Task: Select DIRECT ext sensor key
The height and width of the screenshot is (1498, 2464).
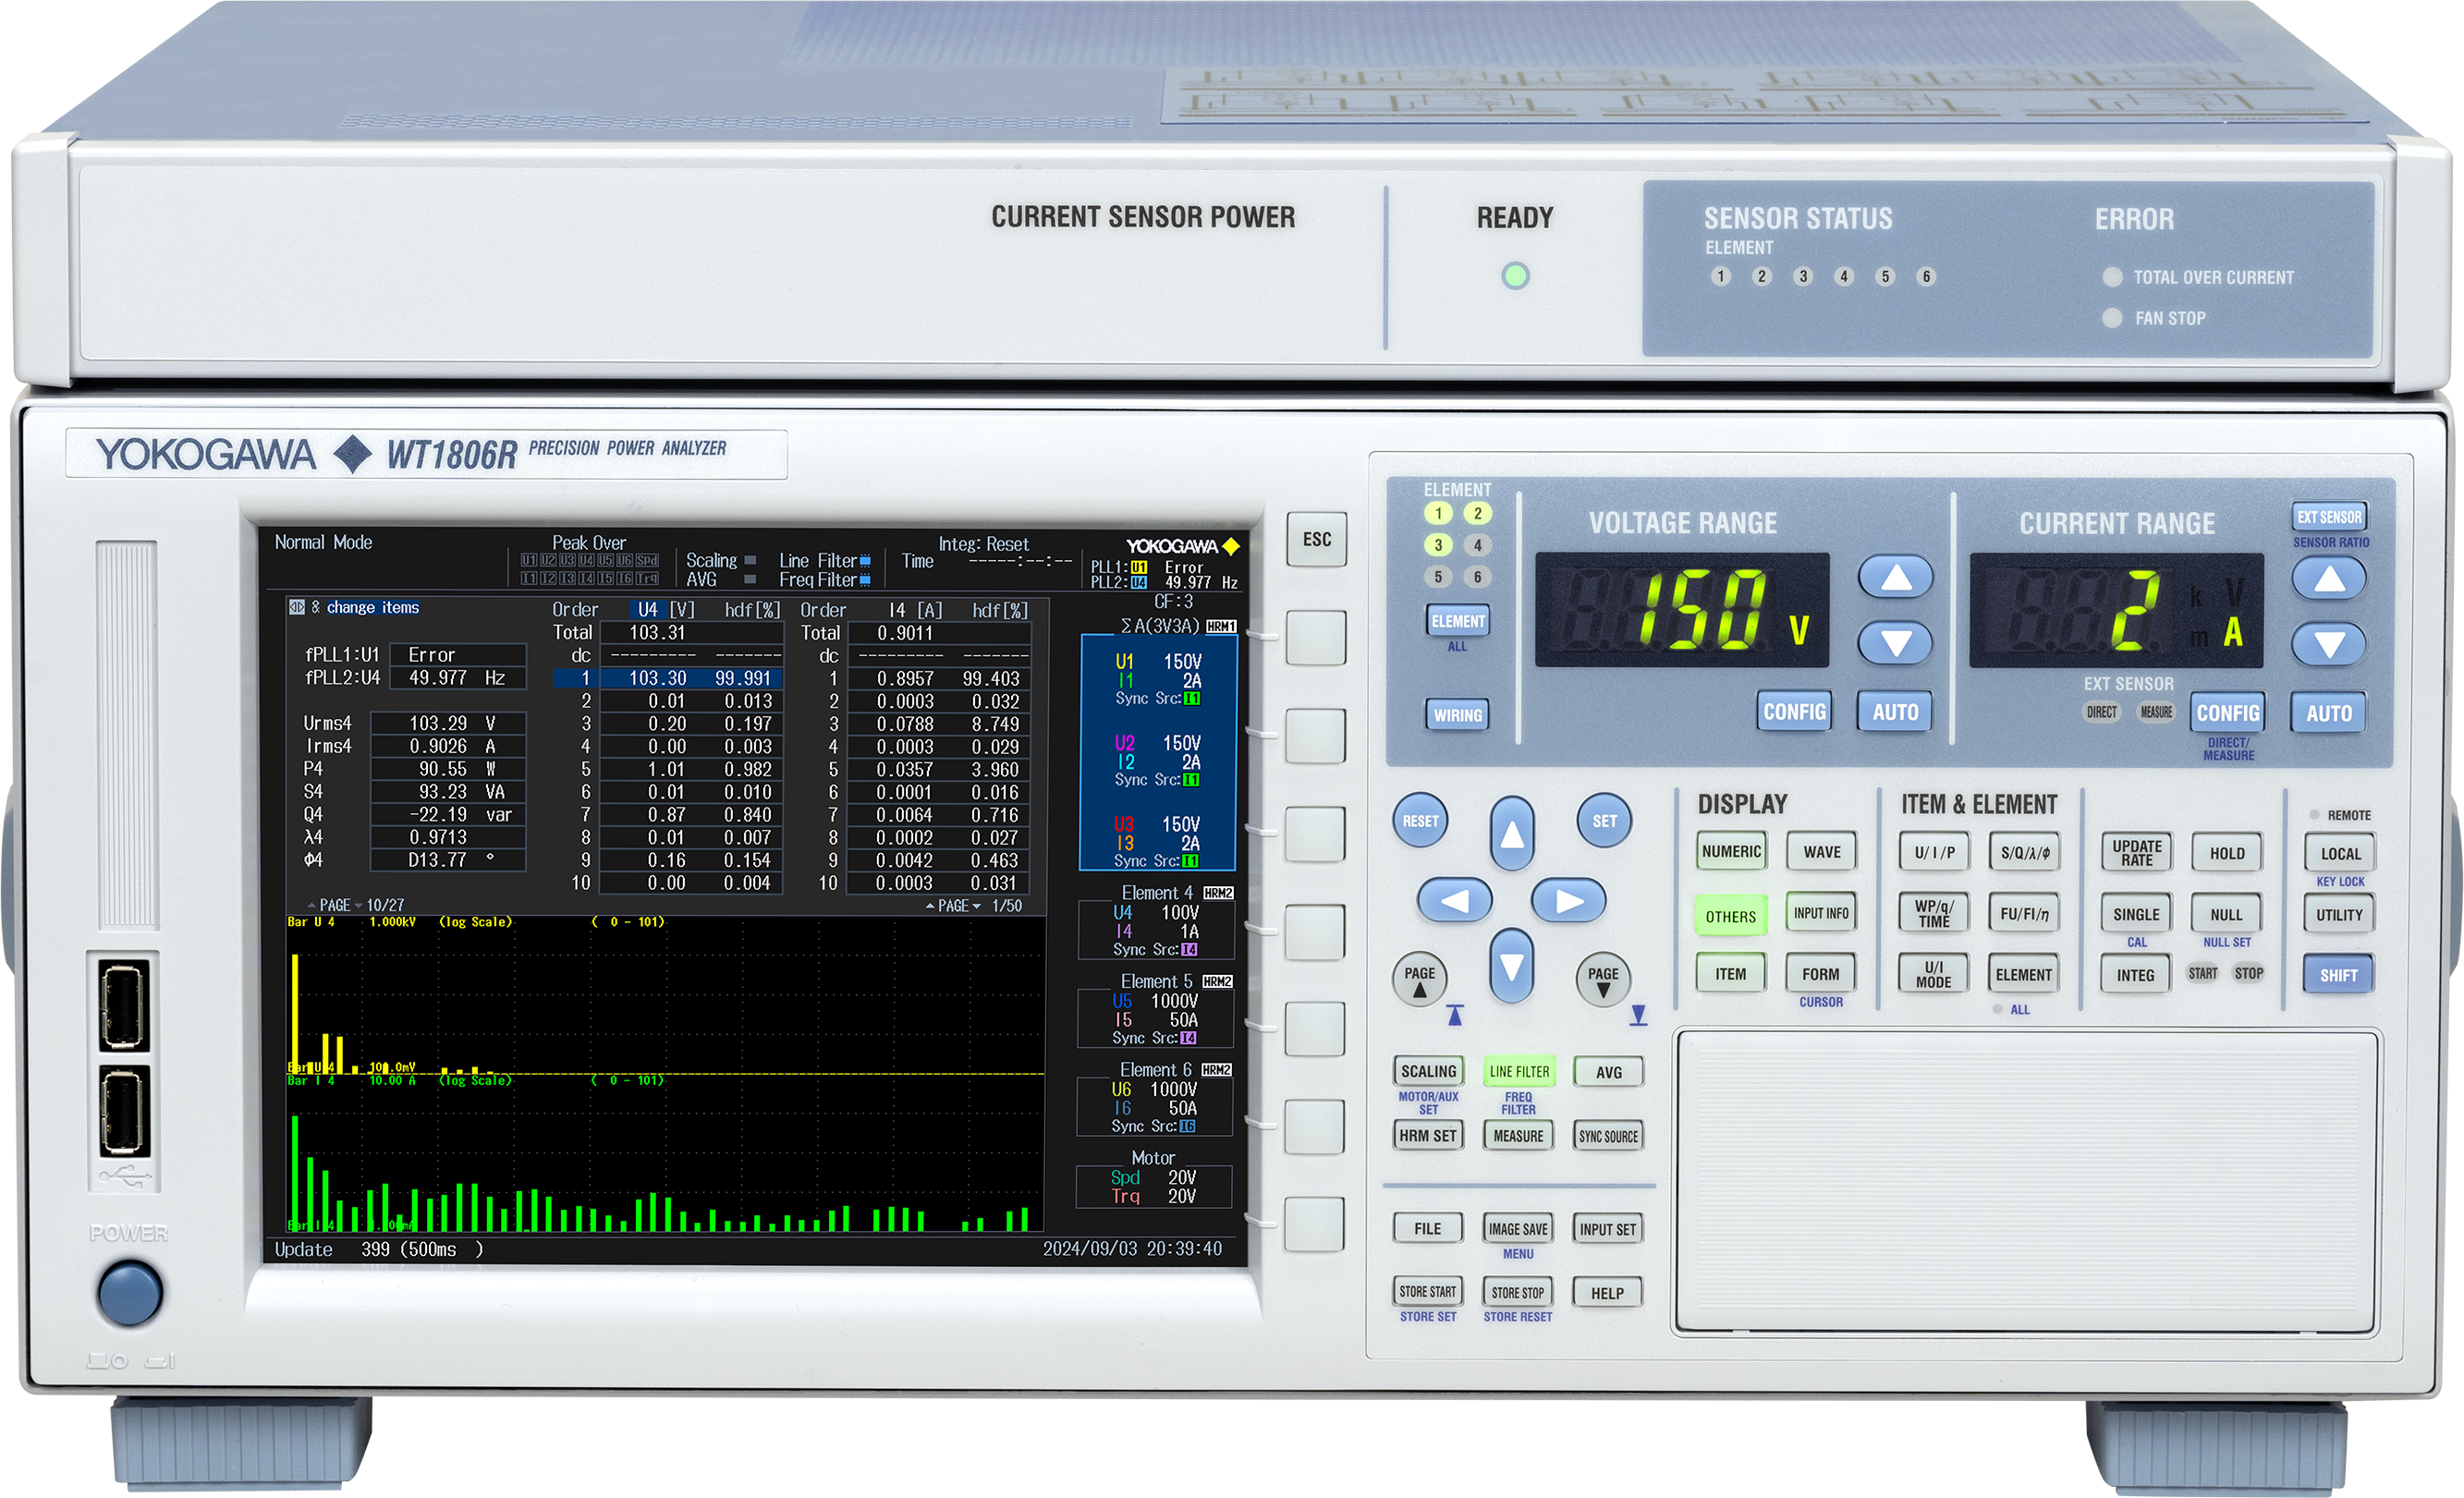Action: 2101,712
